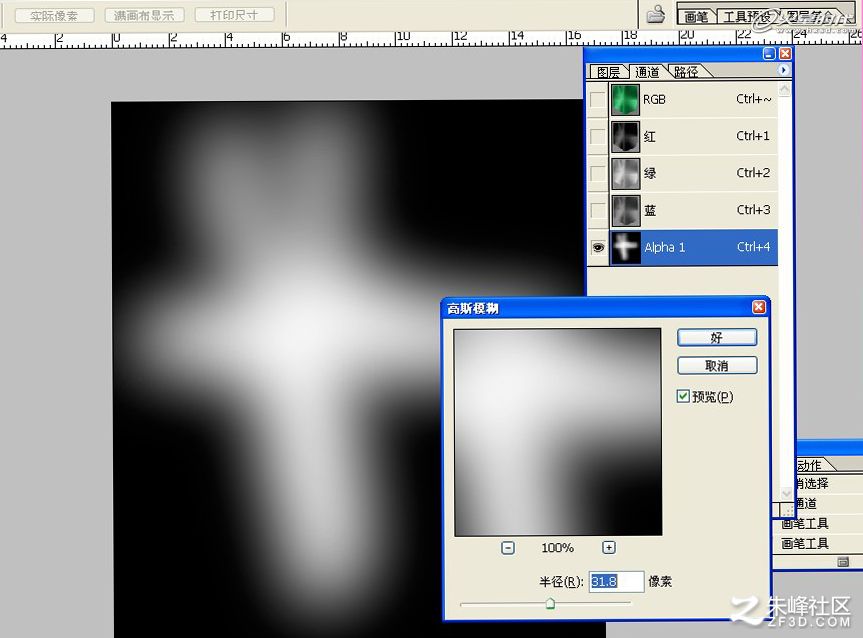The height and width of the screenshot is (638, 863).
Task: Open the 动作 (Actions) tab
Action: coord(809,465)
